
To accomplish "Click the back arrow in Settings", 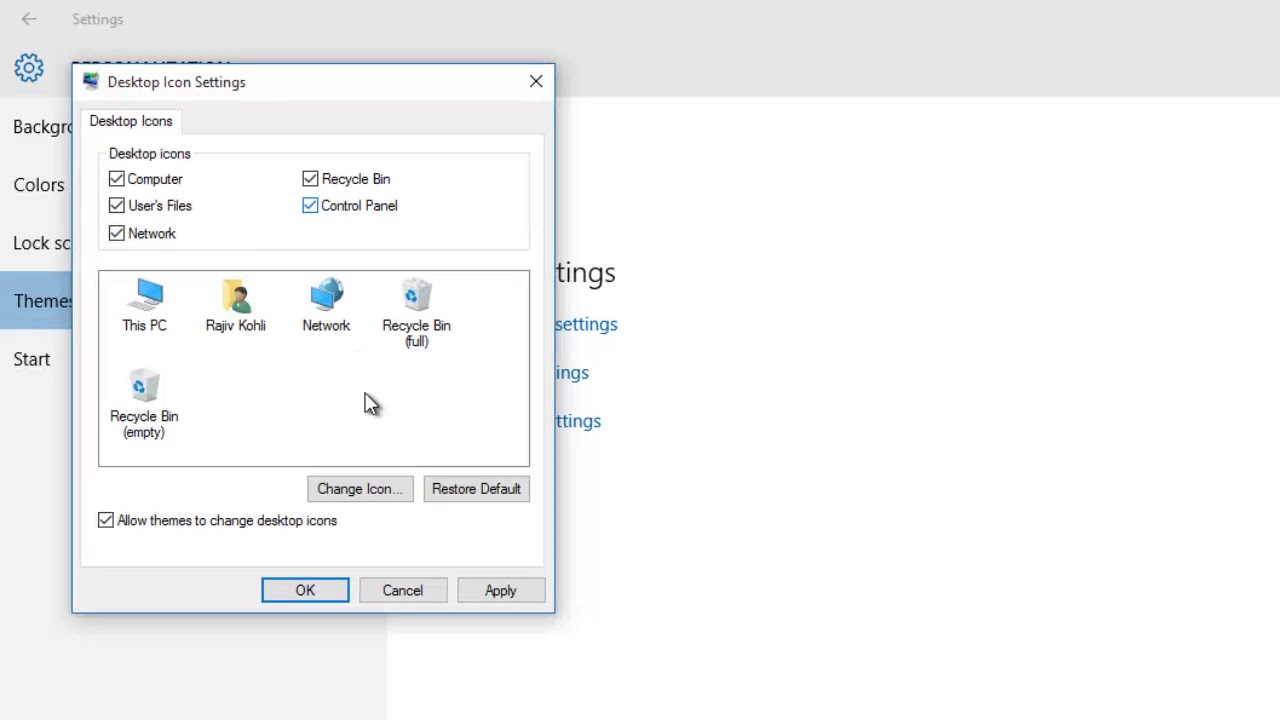I will coord(28,19).
